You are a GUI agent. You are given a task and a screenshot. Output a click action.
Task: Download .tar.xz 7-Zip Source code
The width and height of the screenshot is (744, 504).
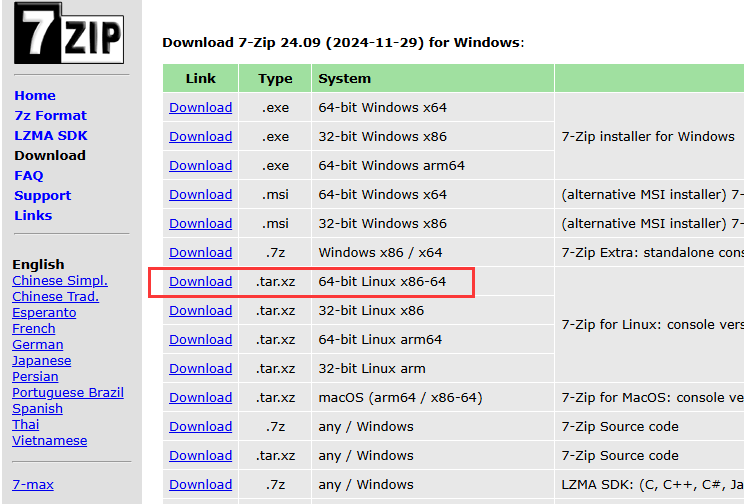(201, 455)
